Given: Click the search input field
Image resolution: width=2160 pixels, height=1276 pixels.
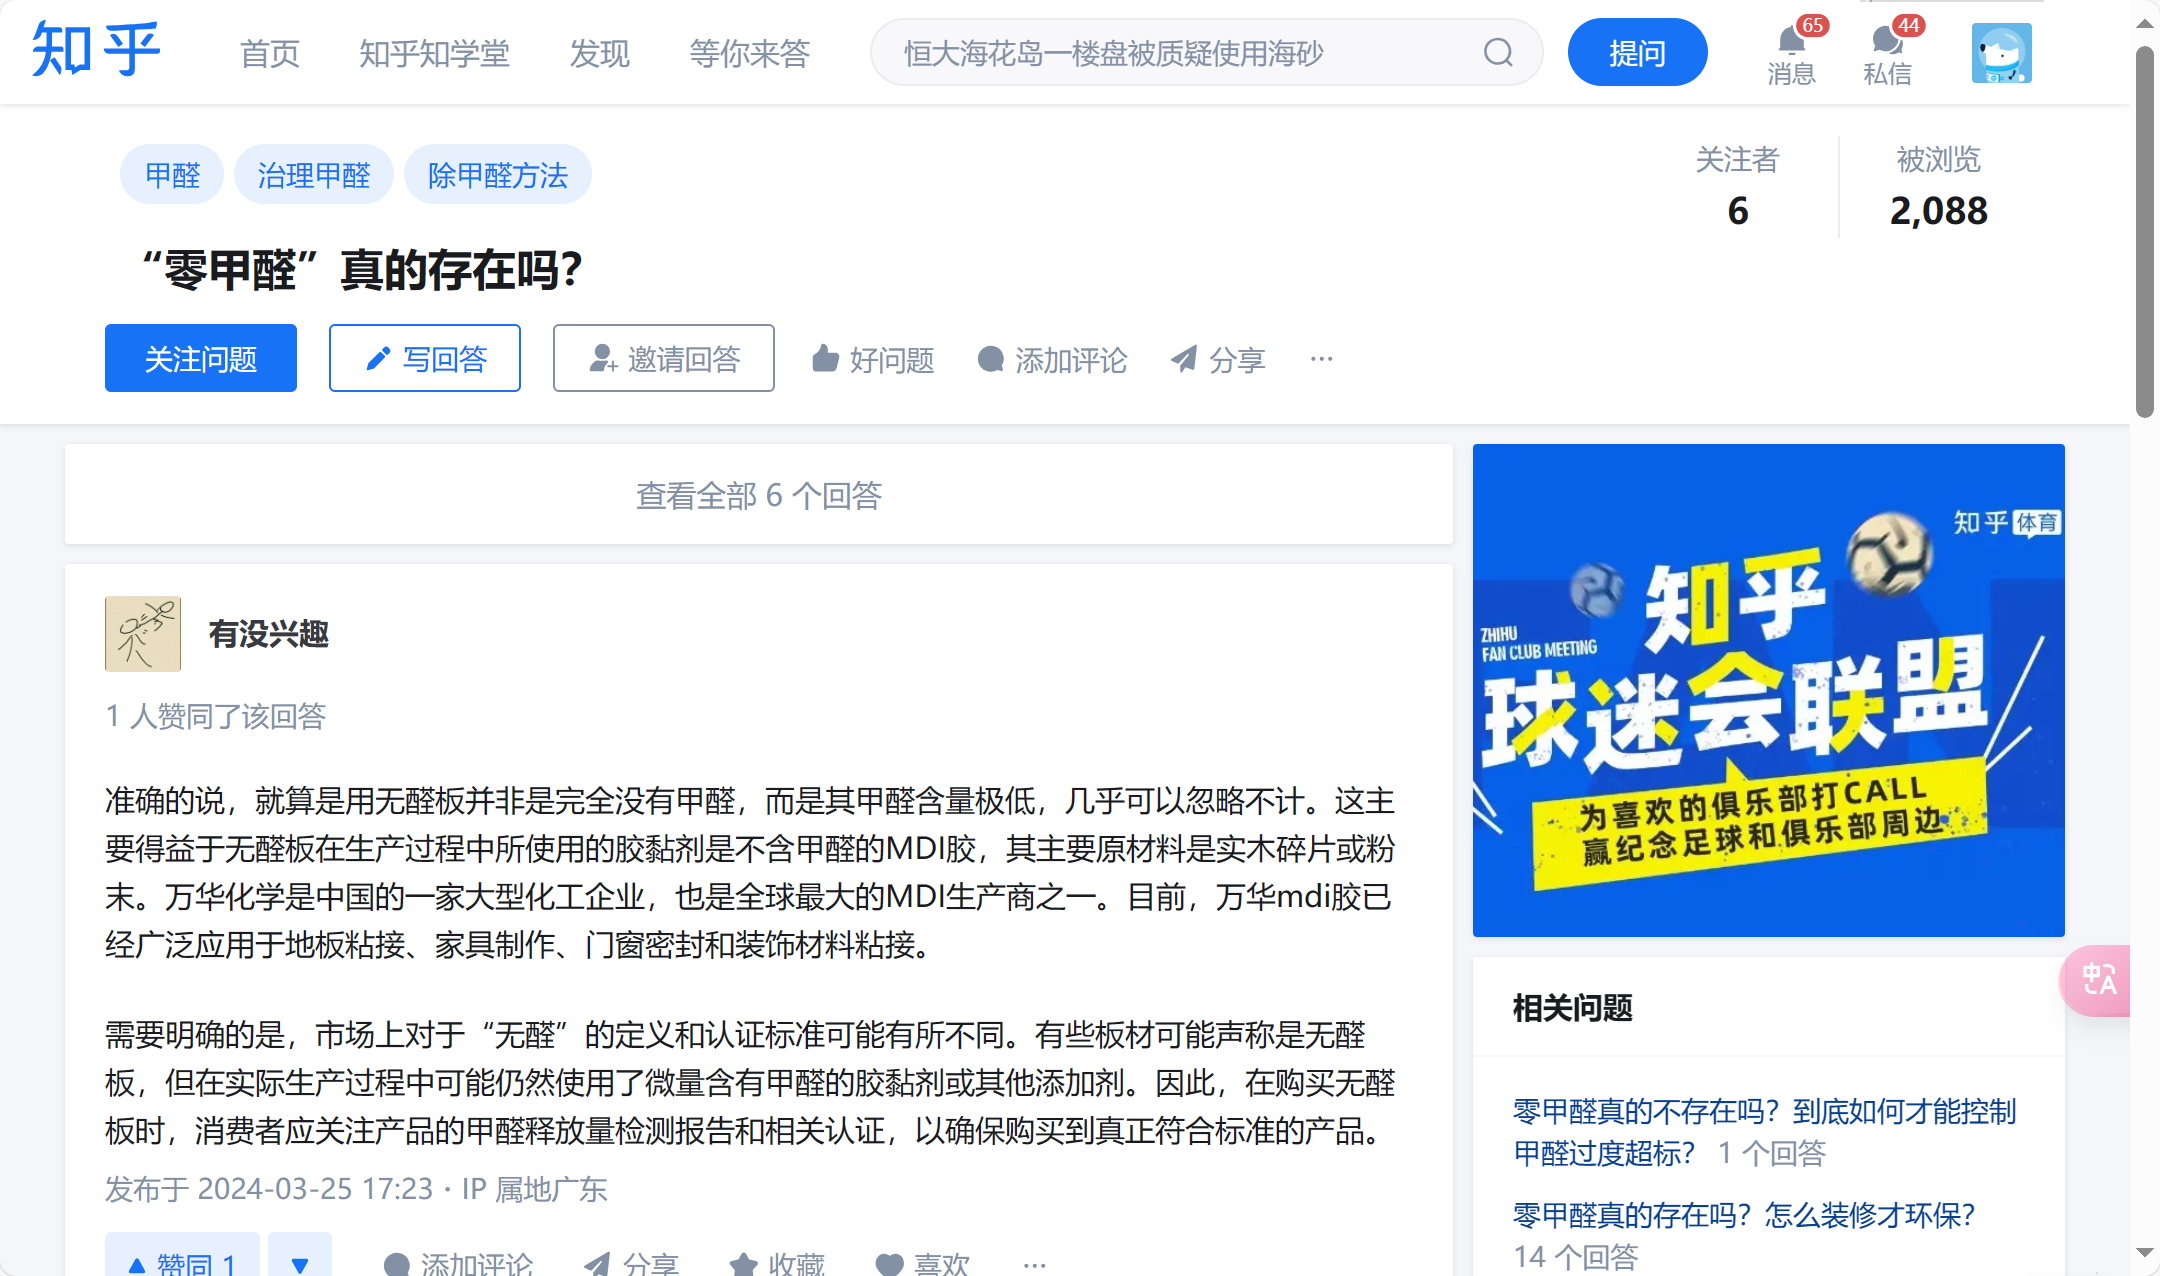Looking at the screenshot, I should (1180, 53).
